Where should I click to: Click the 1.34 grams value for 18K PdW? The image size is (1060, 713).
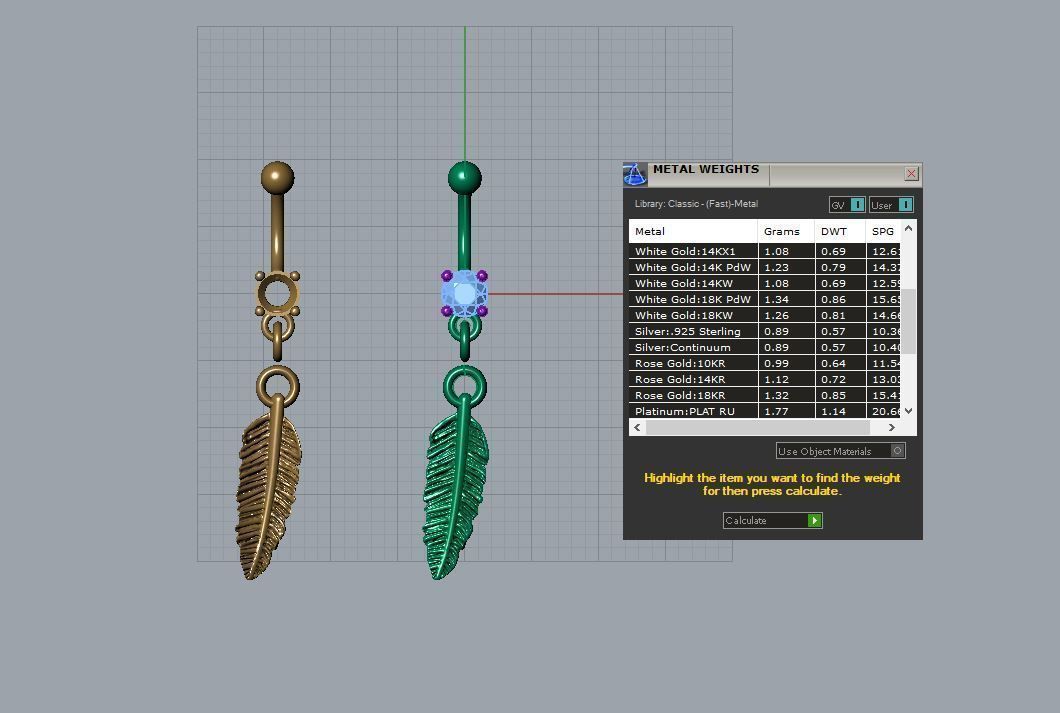tap(776, 299)
